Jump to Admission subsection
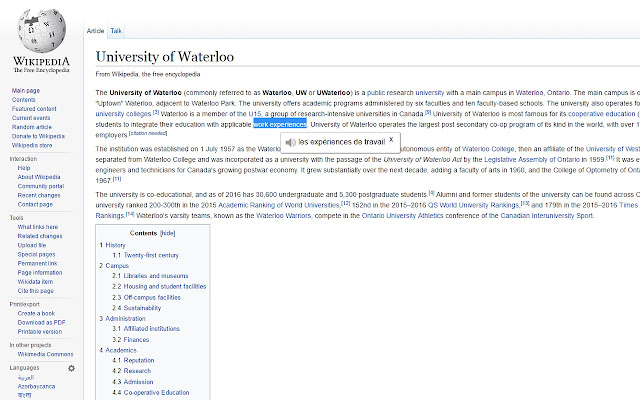Screen dimensions: 640x400 tap(138, 382)
